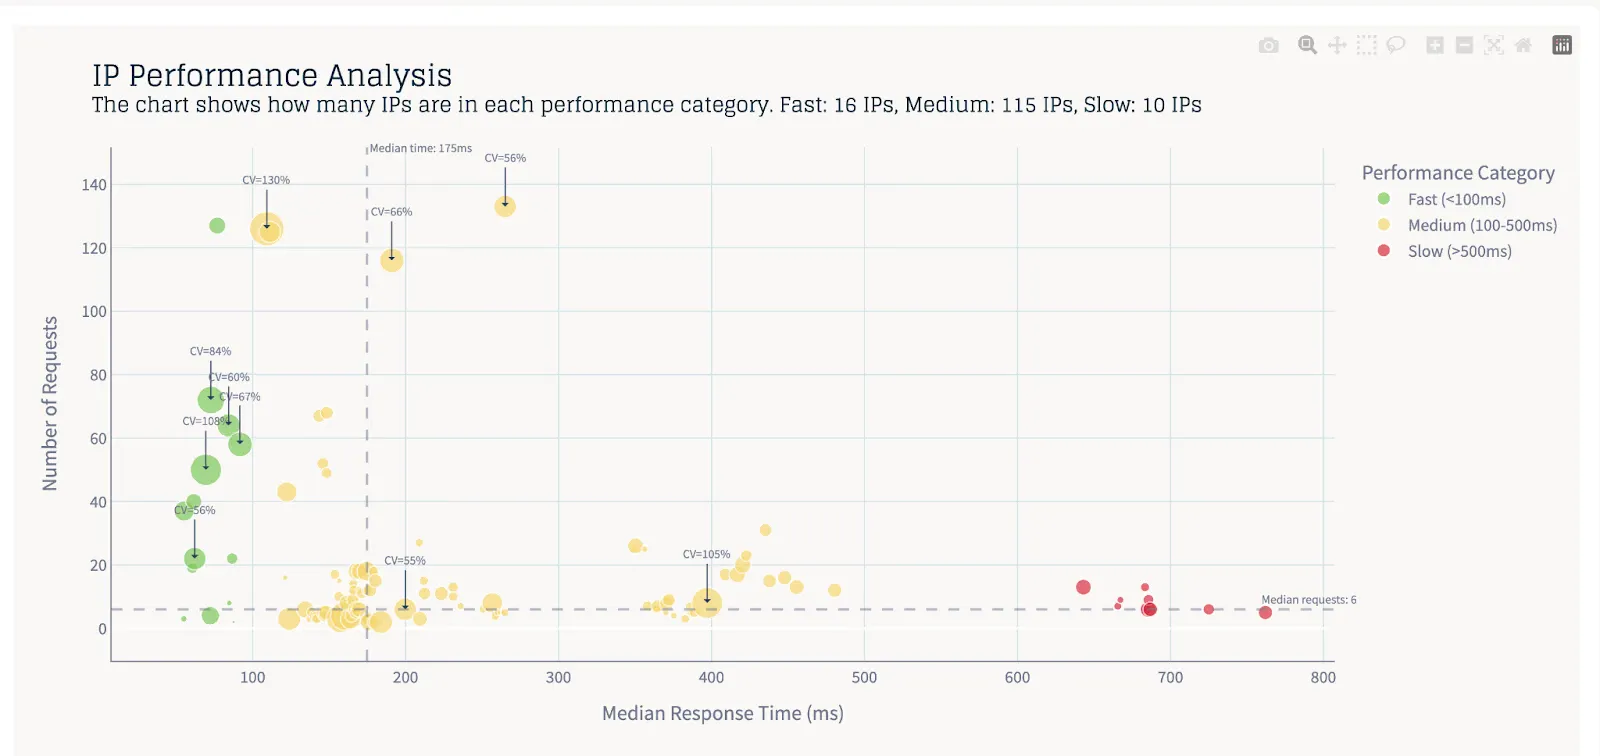The image size is (1600, 756).
Task: Toggle Medium (100-500ms) legend entry
Action: [x=1468, y=225]
